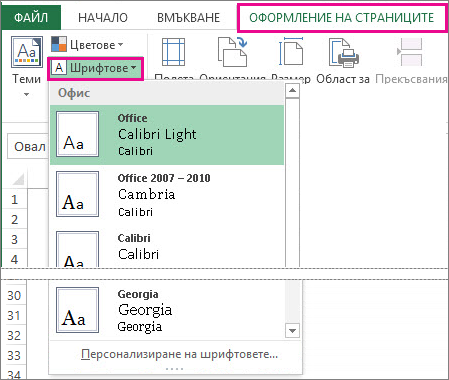449x380 pixels.
Task: Open the Шрифтове fonts dropdown
Action: pyautogui.click(x=95, y=68)
